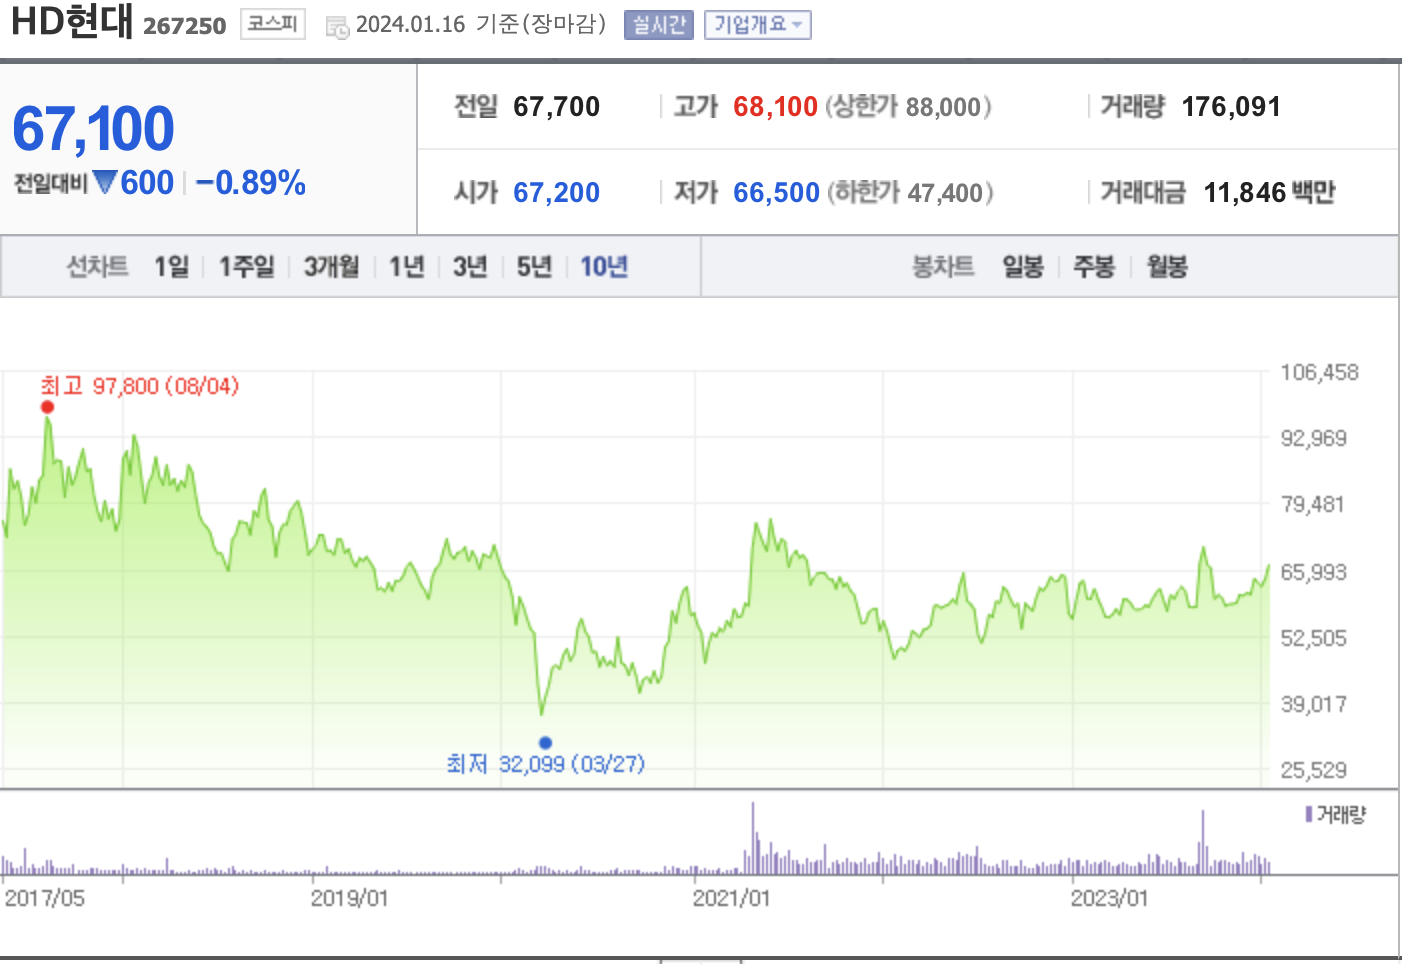Click the blue down-triangle price change icon
Screen dimensions: 1402x964
point(105,182)
